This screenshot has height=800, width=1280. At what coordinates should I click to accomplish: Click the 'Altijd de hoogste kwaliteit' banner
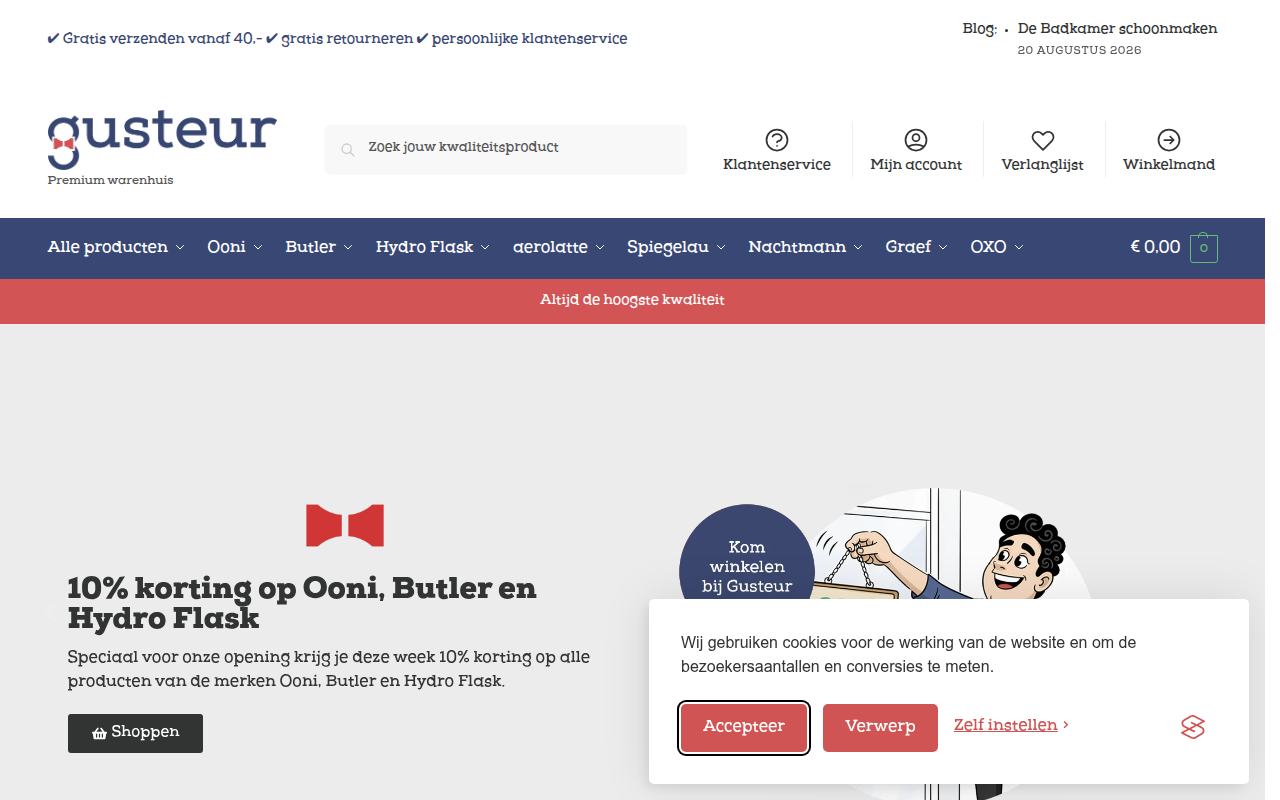pyautogui.click(x=632, y=300)
